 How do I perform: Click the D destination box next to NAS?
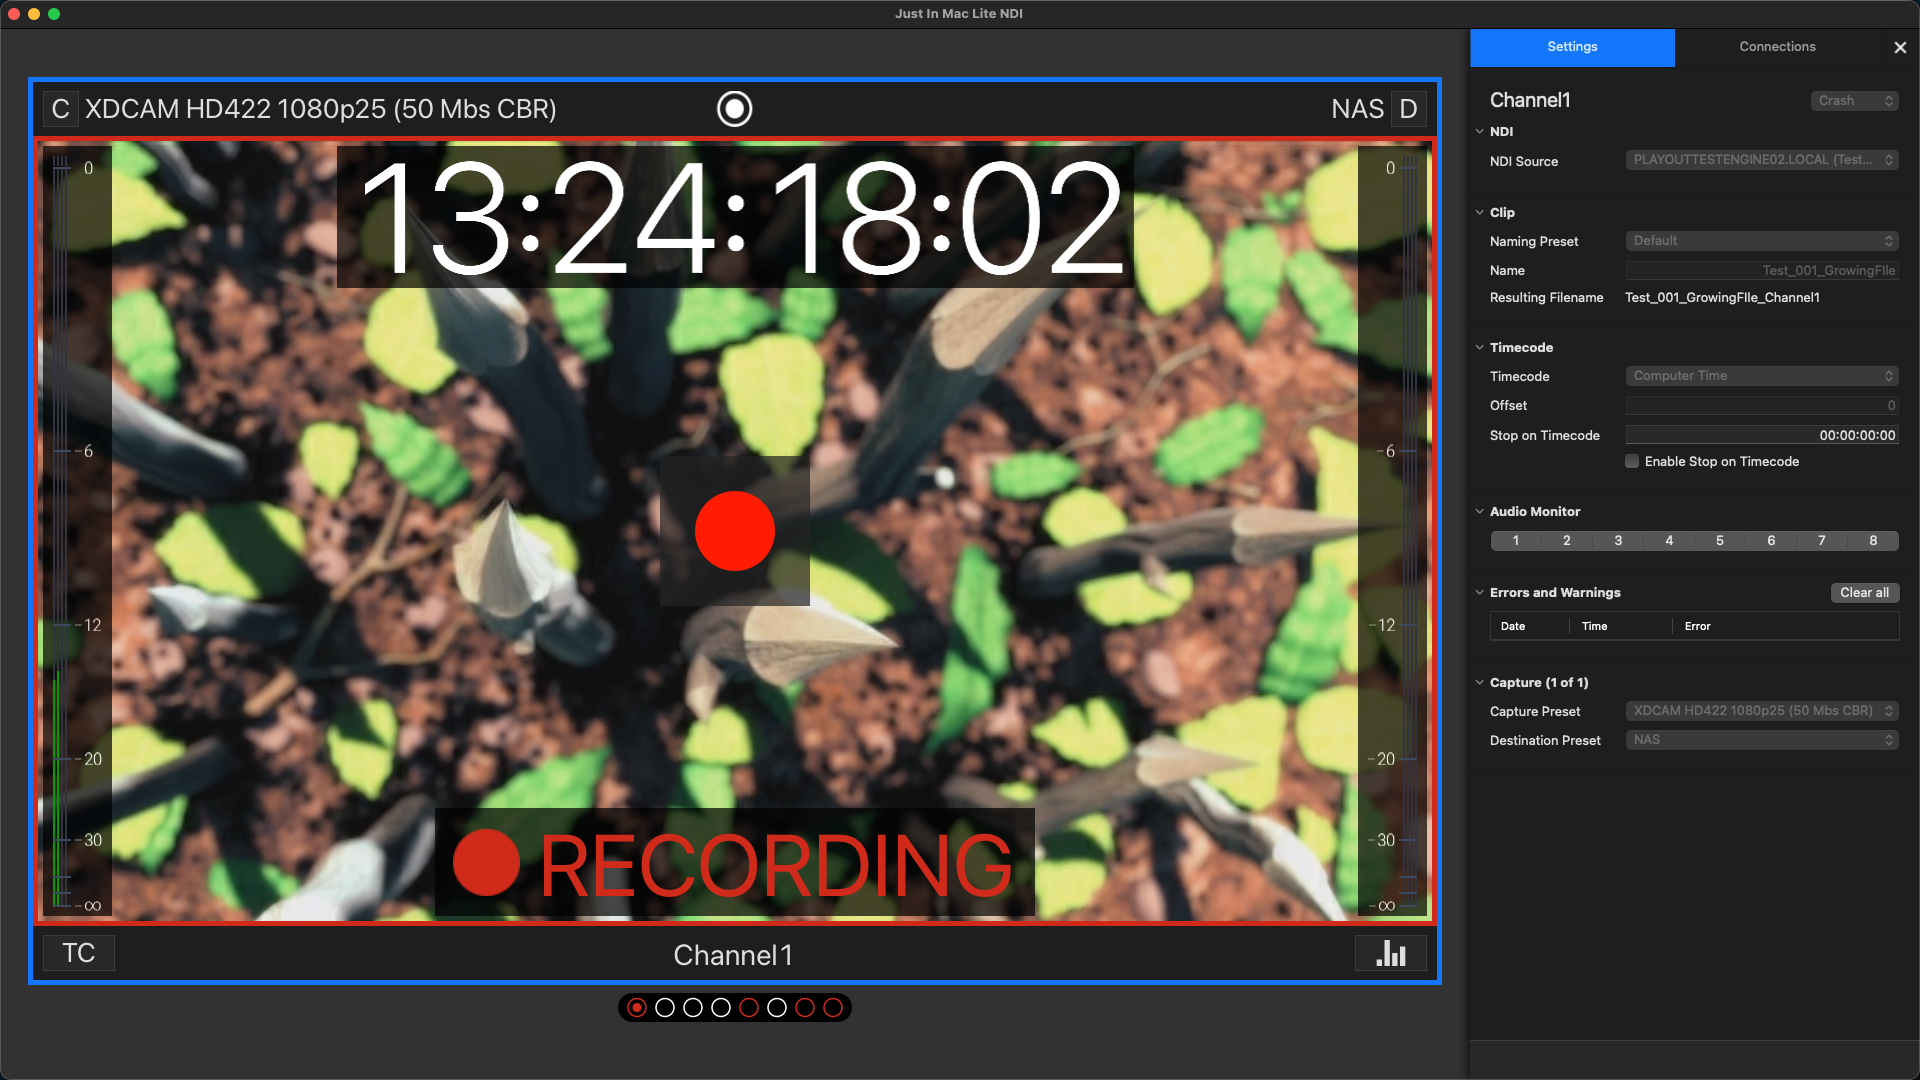point(1408,109)
